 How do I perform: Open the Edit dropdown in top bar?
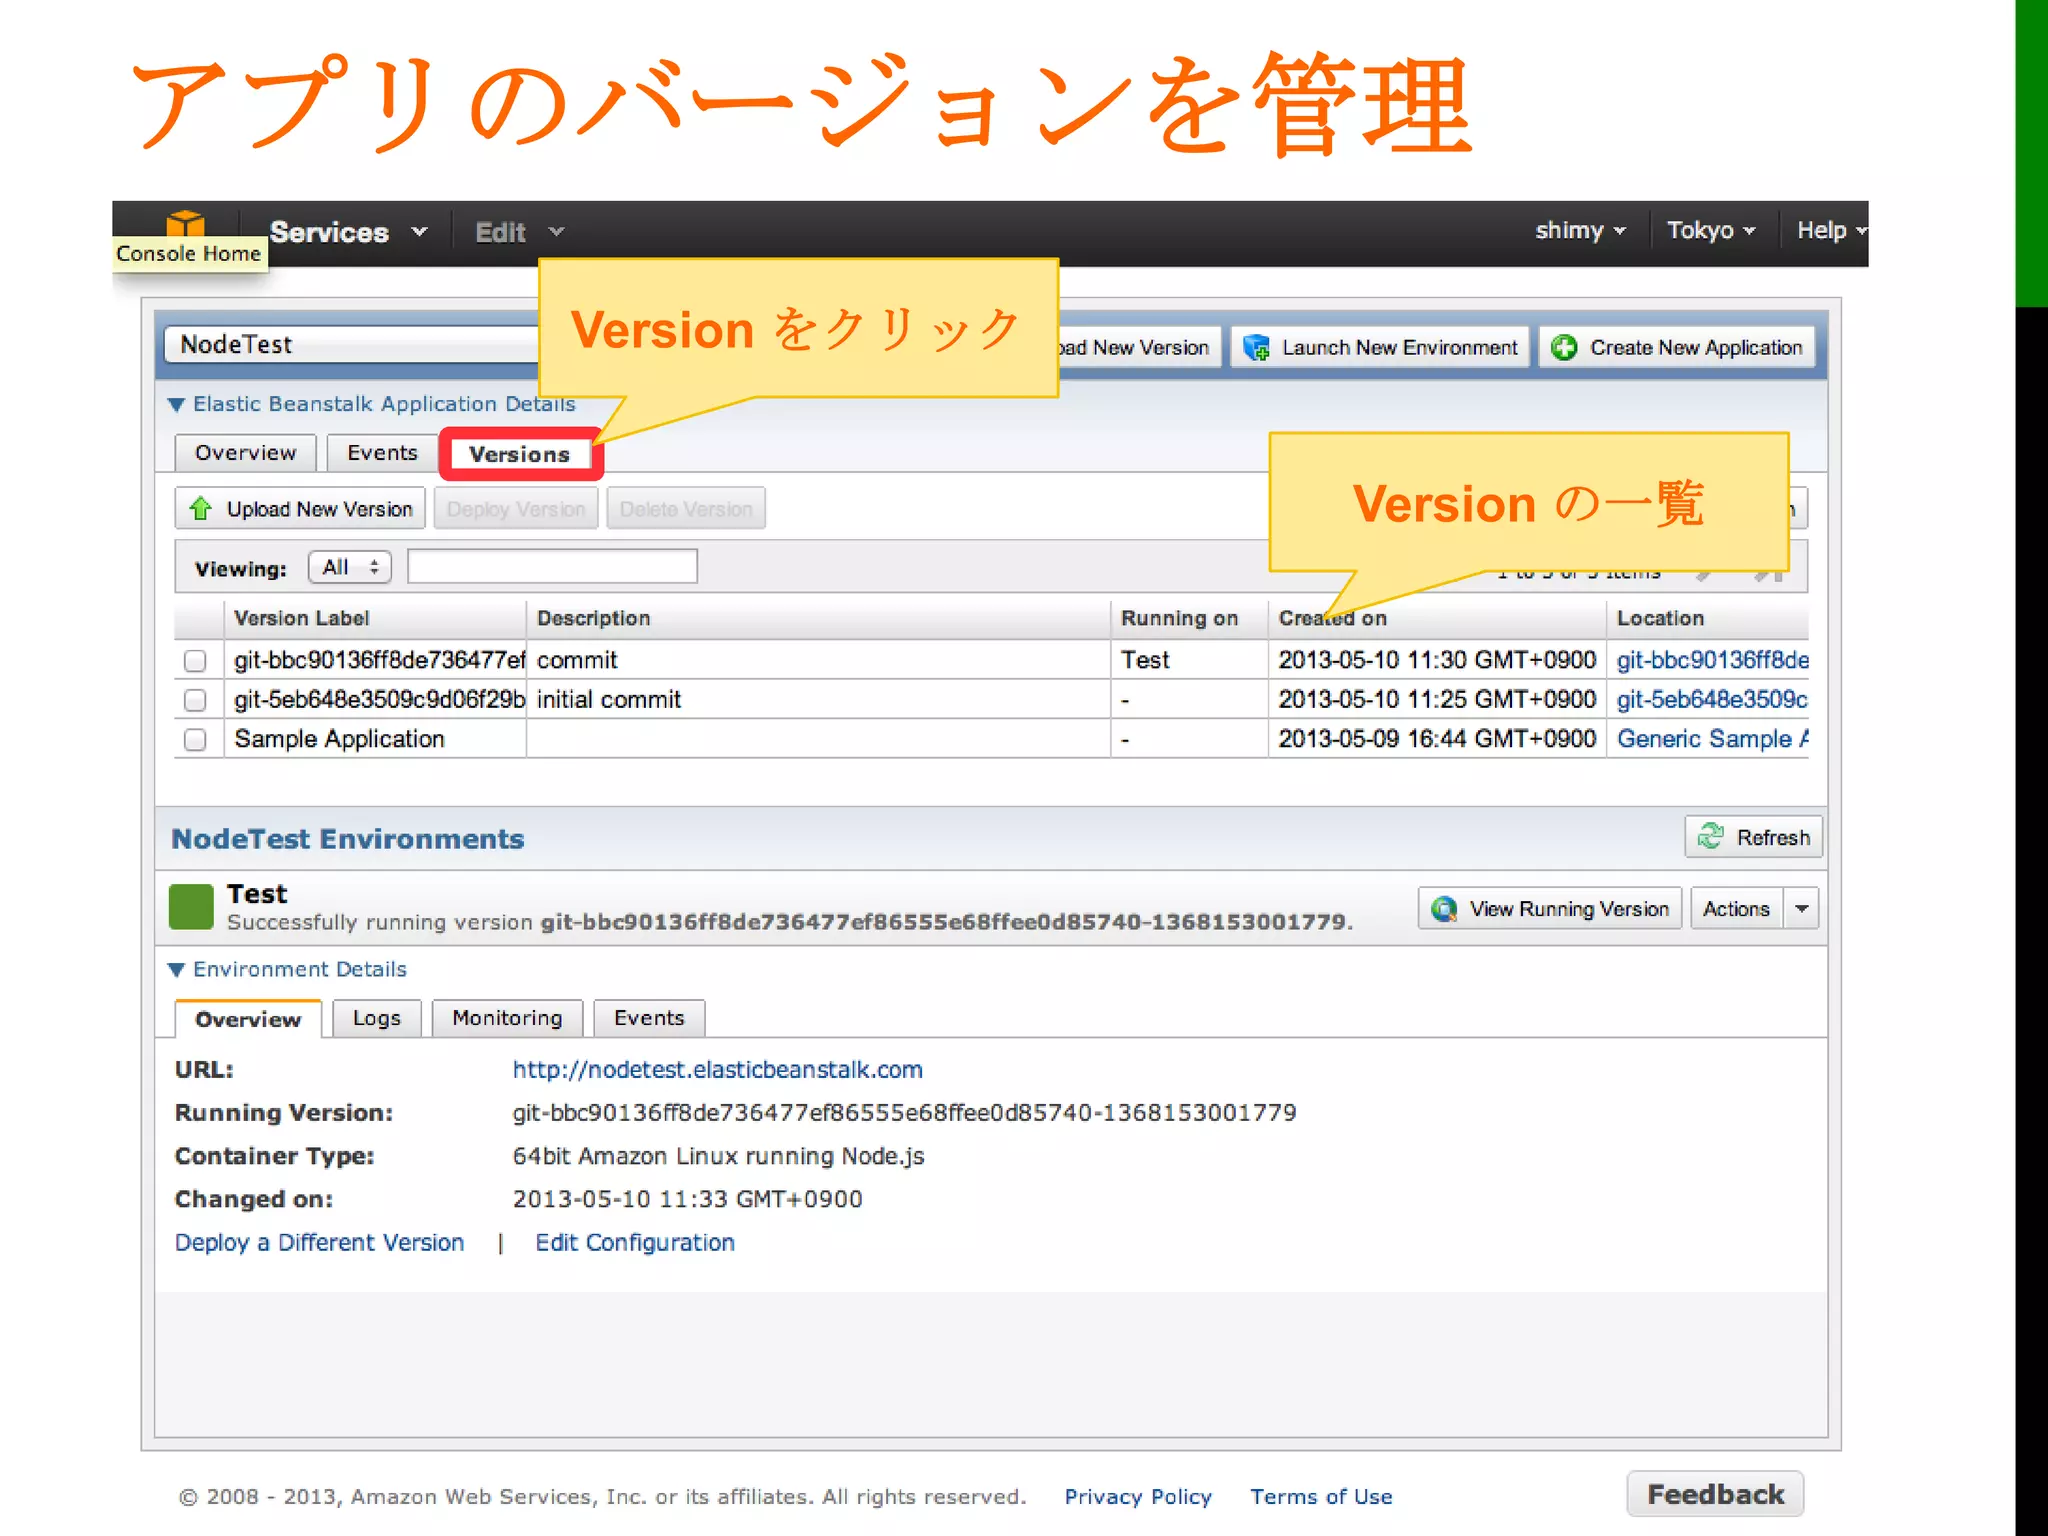pyautogui.click(x=519, y=232)
